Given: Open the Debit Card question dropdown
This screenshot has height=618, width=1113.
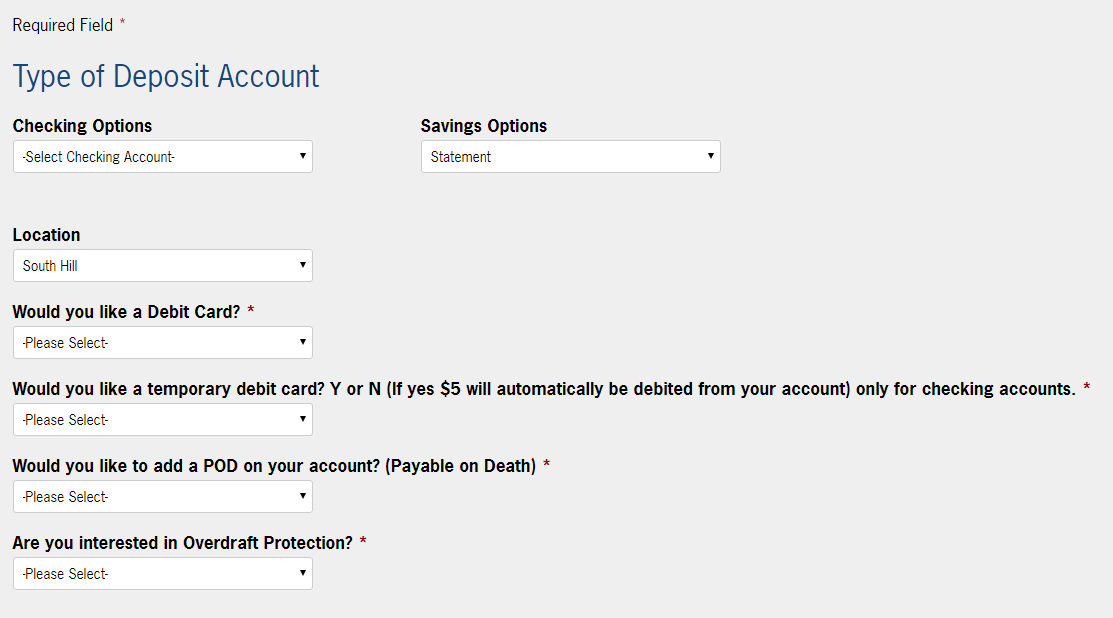Looking at the screenshot, I should [x=162, y=343].
